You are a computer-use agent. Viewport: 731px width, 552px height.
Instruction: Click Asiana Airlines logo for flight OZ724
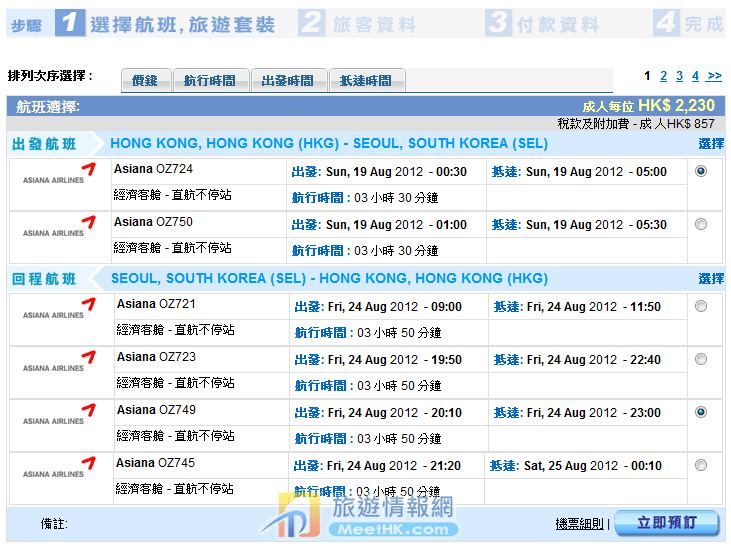(x=59, y=175)
